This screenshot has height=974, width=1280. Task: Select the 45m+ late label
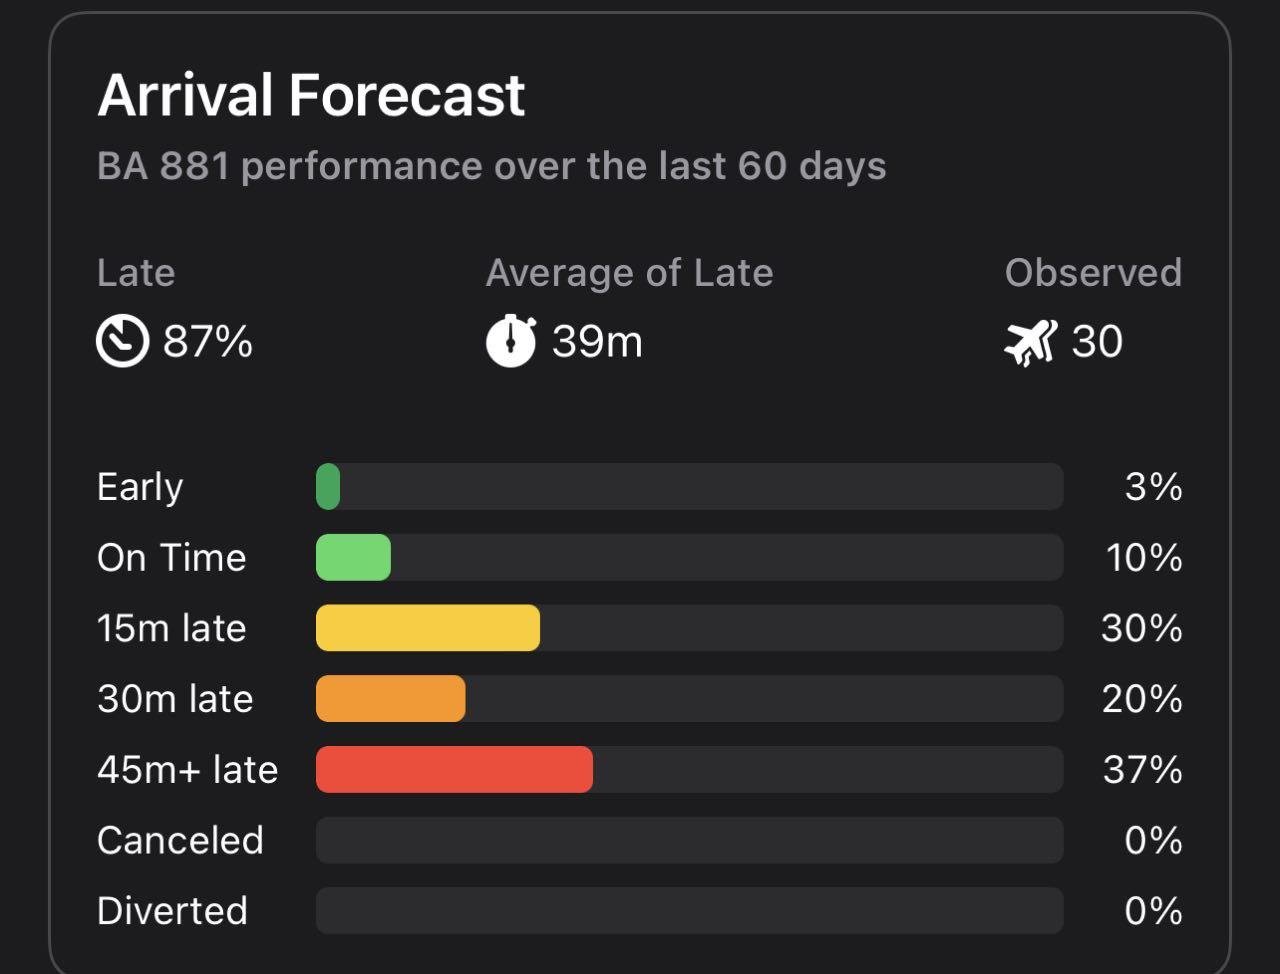click(187, 770)
